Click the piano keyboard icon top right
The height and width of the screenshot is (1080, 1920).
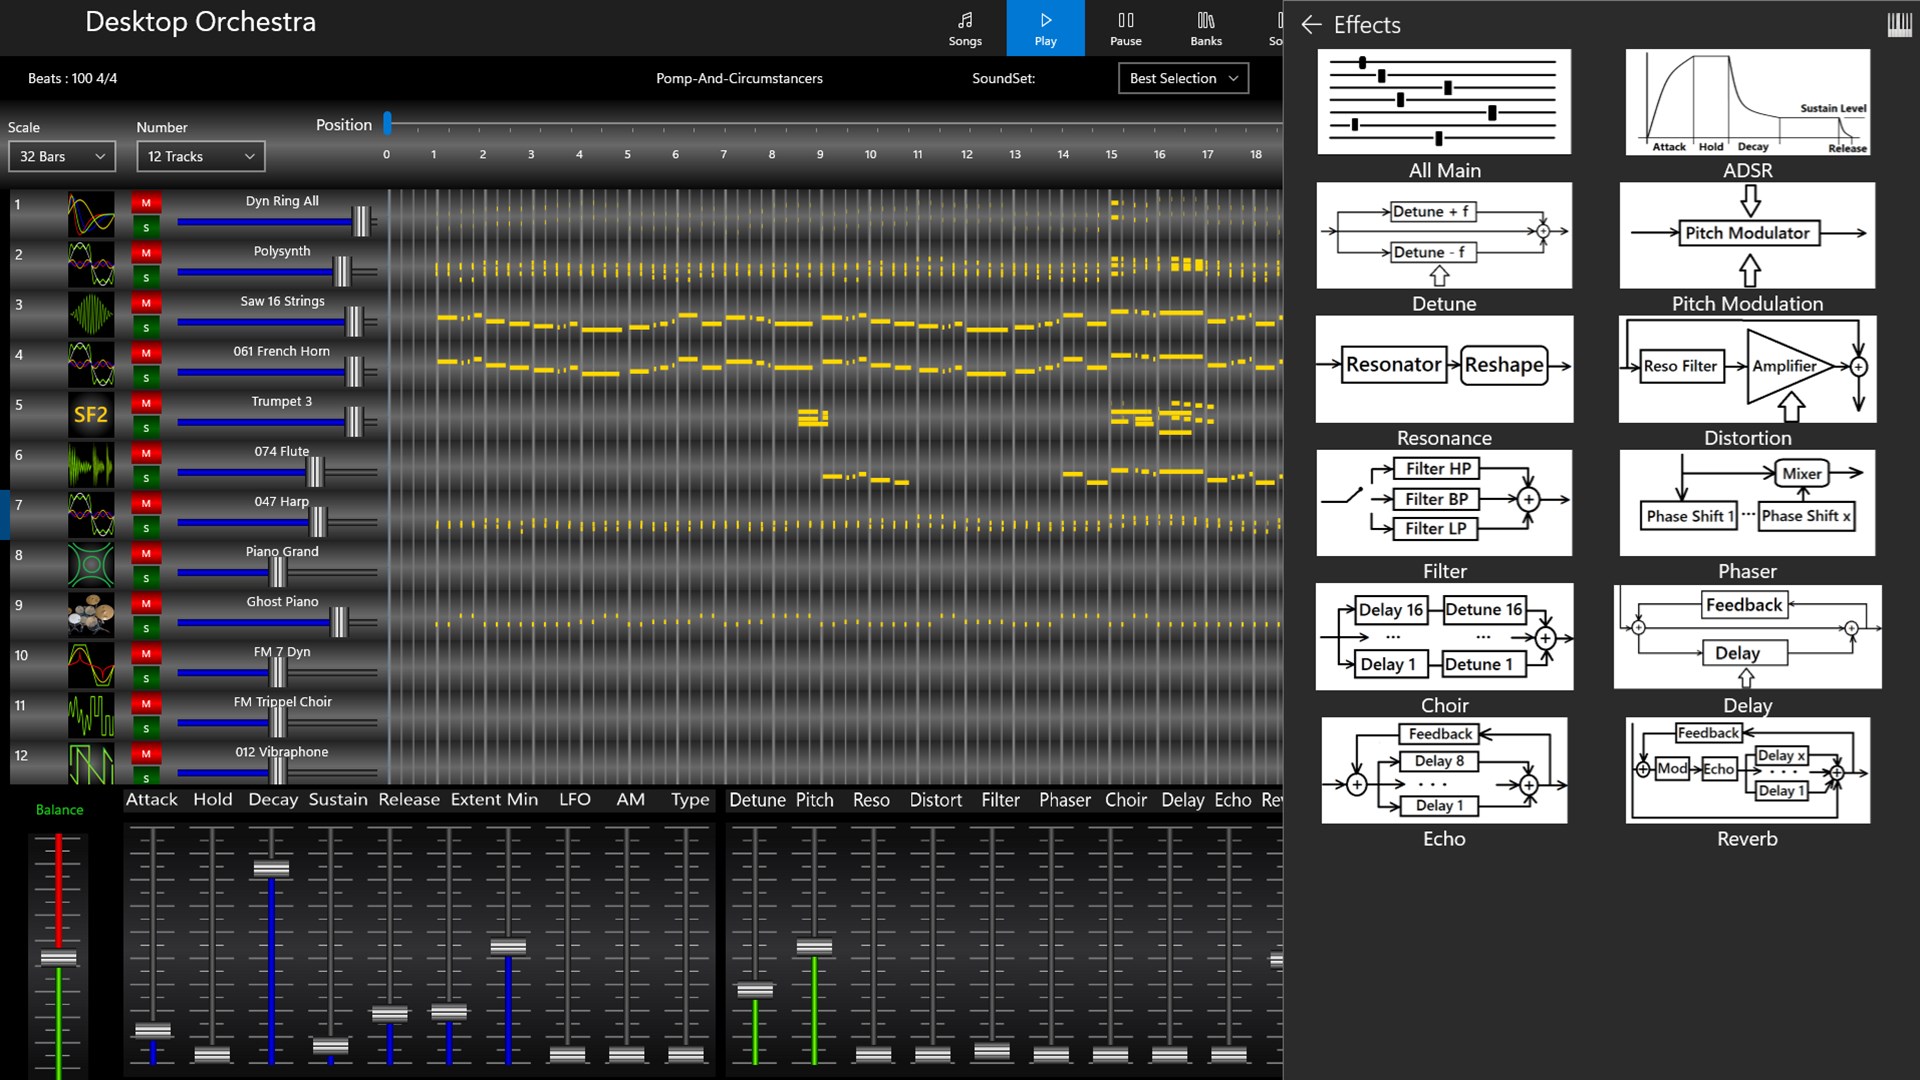tap(1898, 22)
